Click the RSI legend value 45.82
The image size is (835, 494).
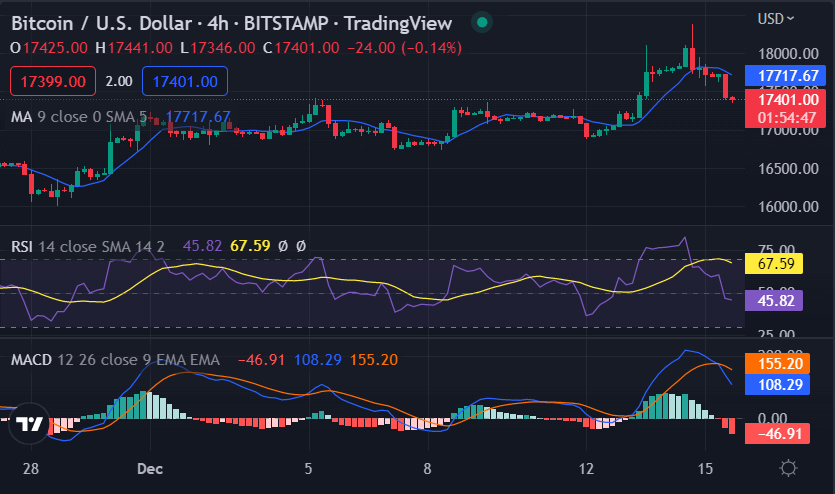202,246
